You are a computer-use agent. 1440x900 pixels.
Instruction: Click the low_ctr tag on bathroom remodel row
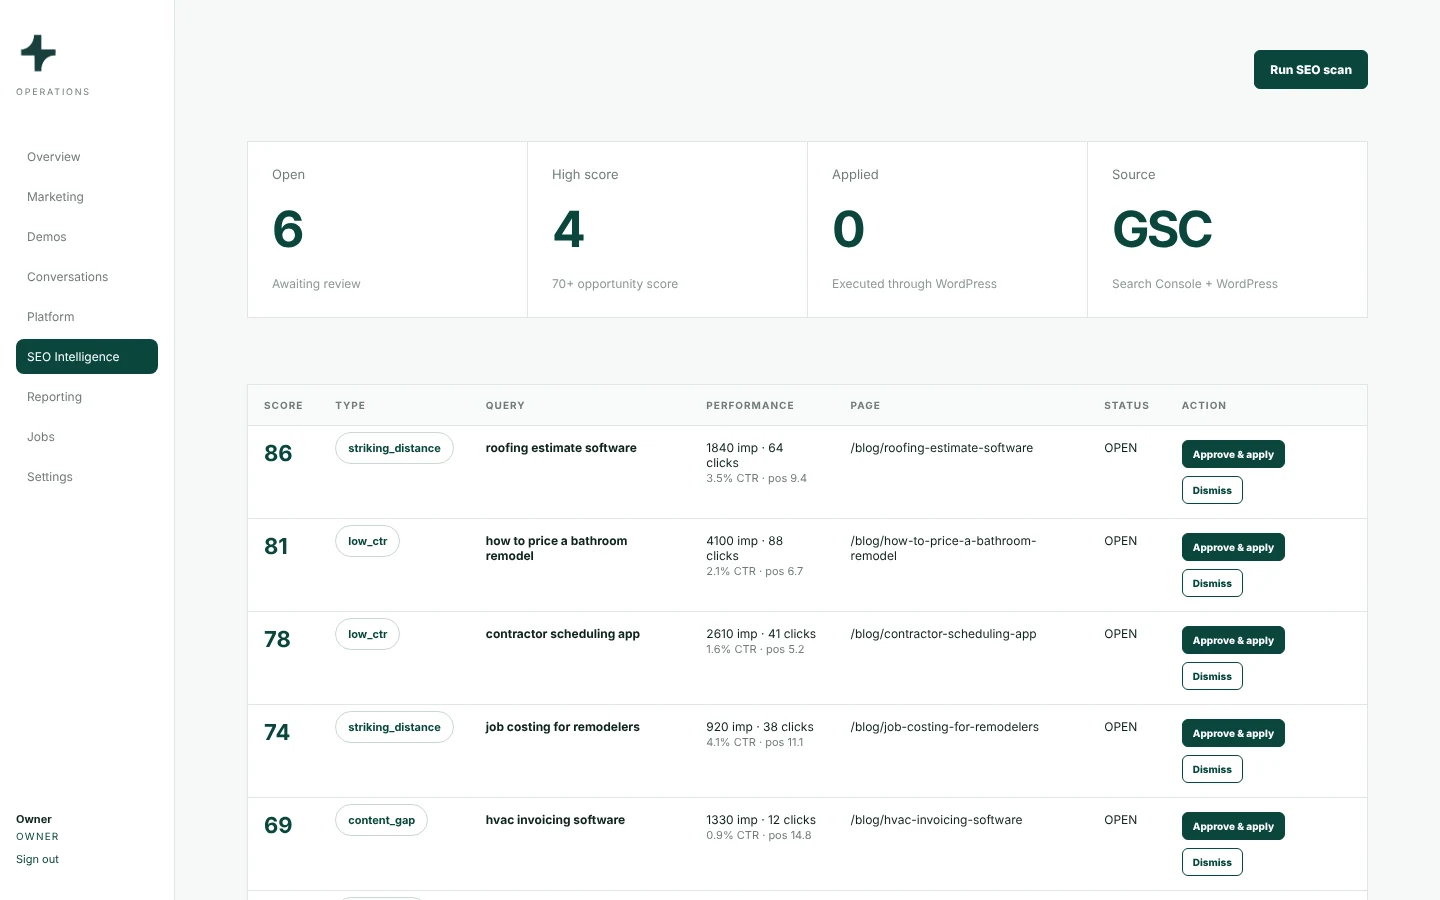tap(367, 542)
